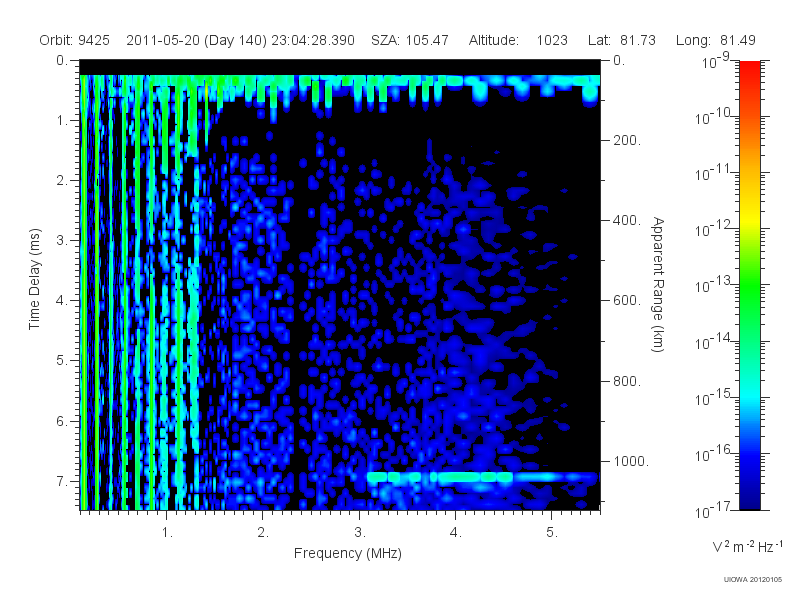
Task: Click the 'Orbit: 9425' header text
Action: point(74,40)
